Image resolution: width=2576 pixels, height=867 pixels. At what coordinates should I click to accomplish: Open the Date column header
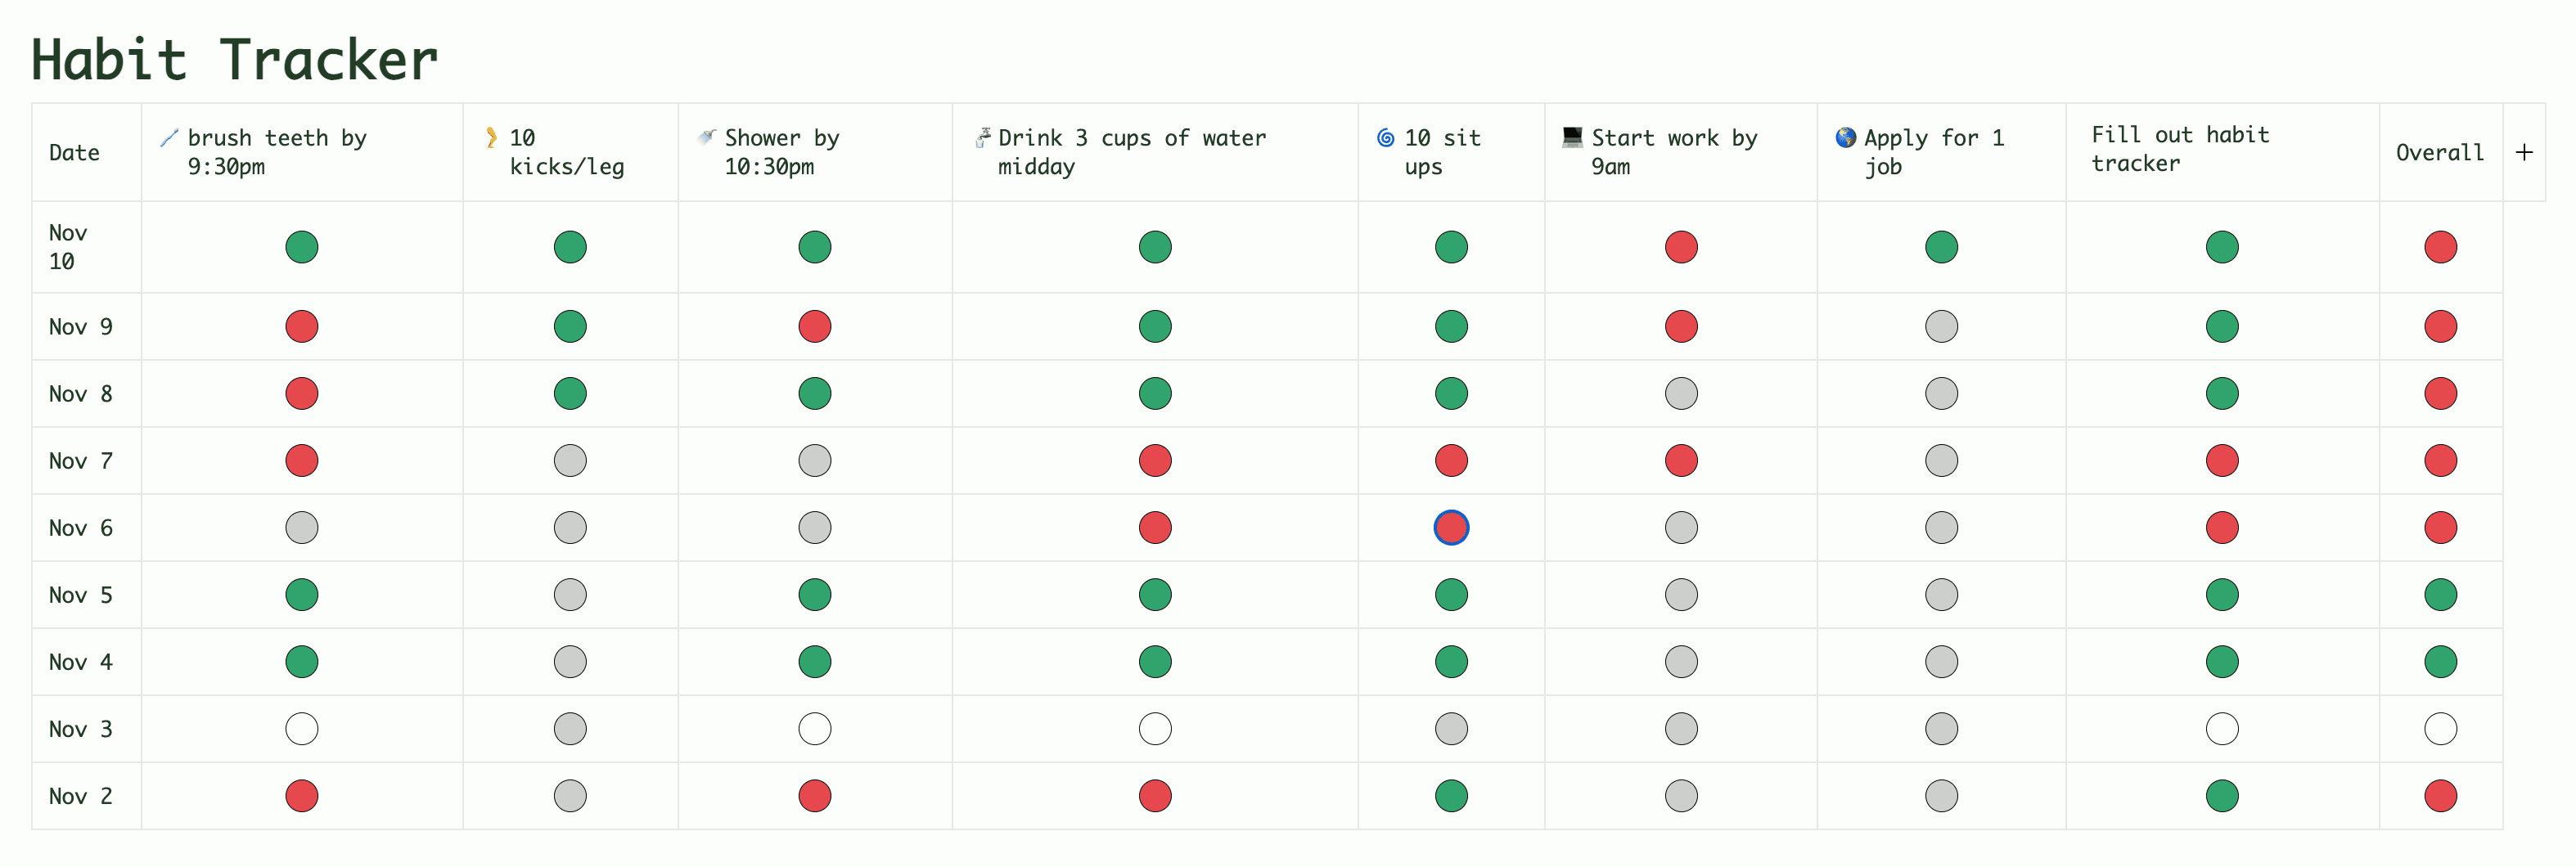click(x=74, y=153)
